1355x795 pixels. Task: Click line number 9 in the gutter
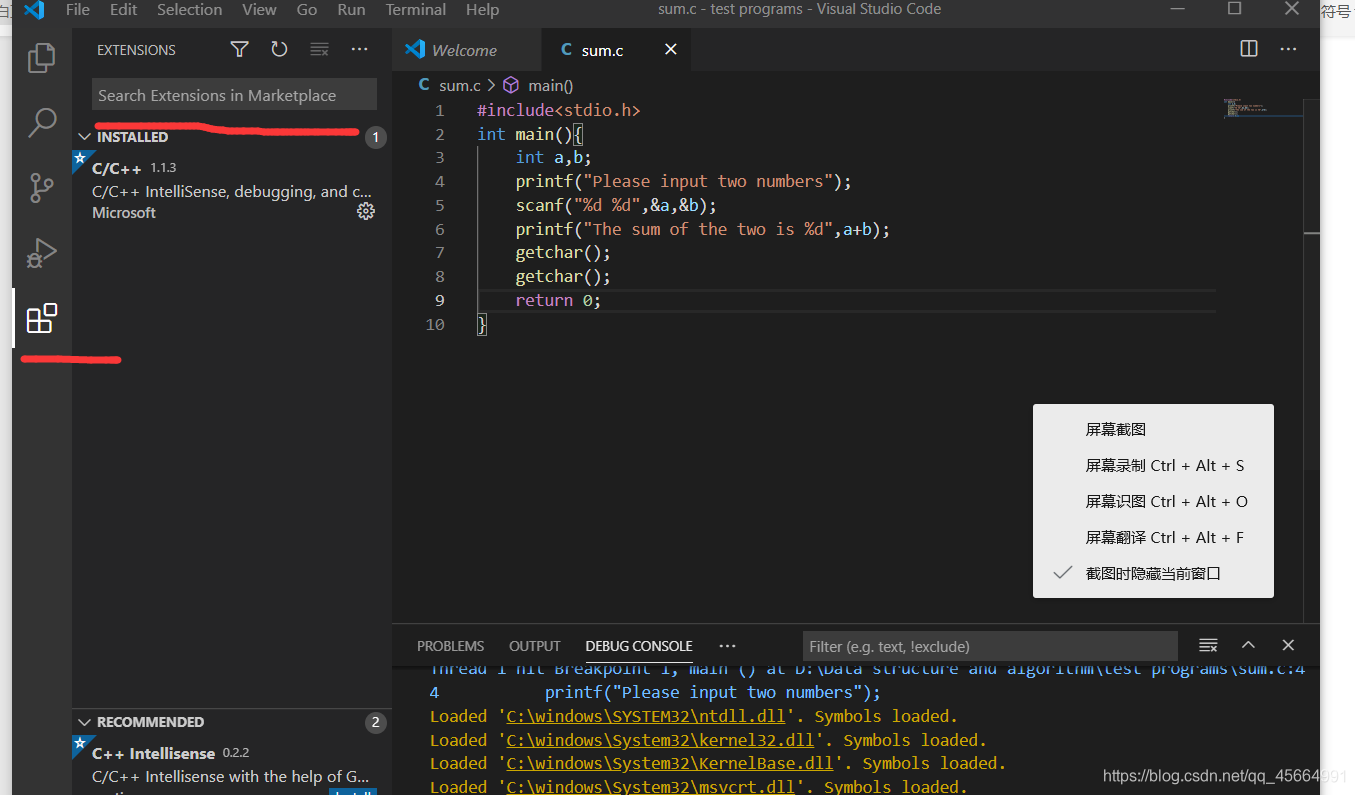pos(440,300)
